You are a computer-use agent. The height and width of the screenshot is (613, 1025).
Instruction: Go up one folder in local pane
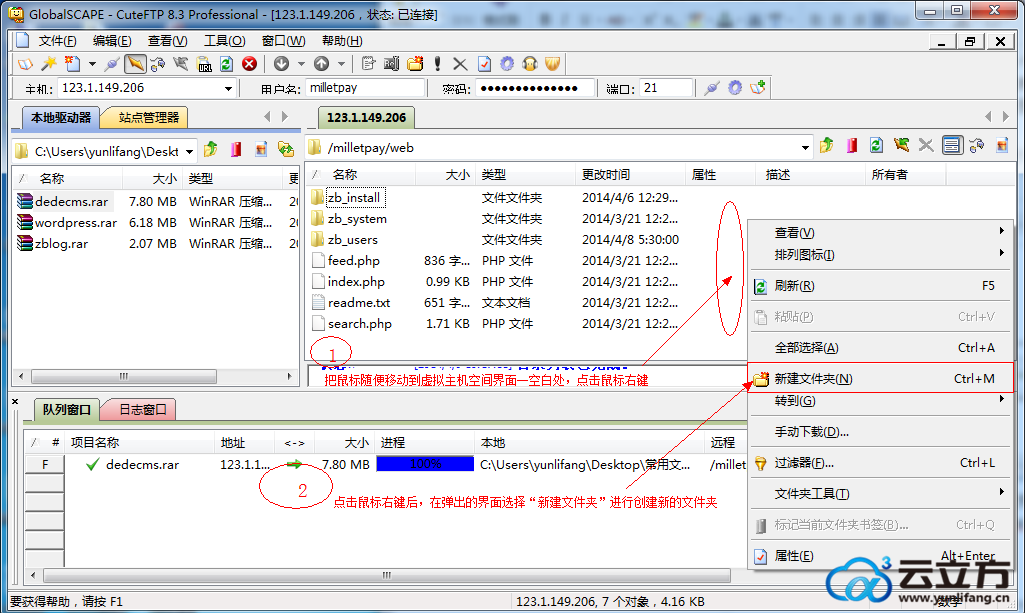pyautogui.click(x=210, y=150)
